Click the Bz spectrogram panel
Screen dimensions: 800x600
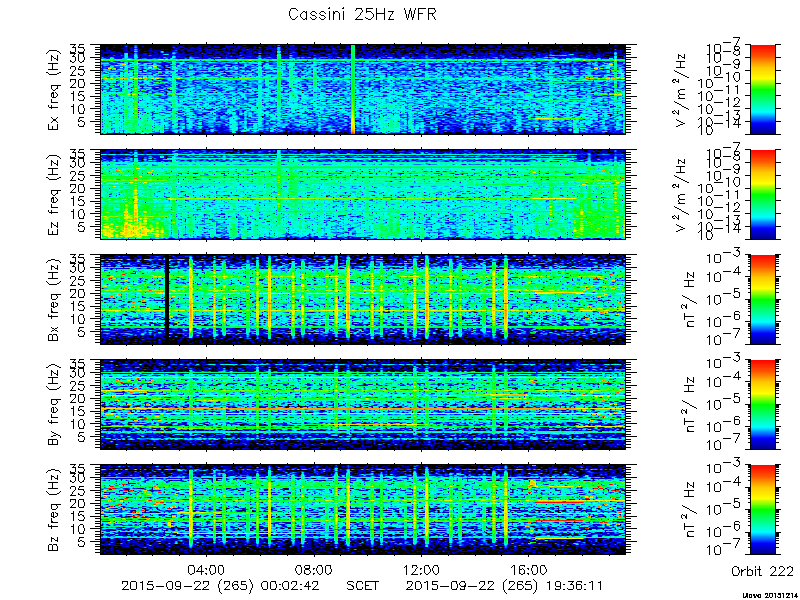363,510
